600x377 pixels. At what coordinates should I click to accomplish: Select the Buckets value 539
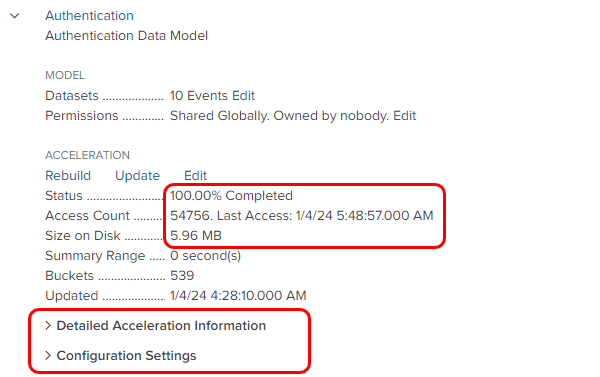coord(182,276)
